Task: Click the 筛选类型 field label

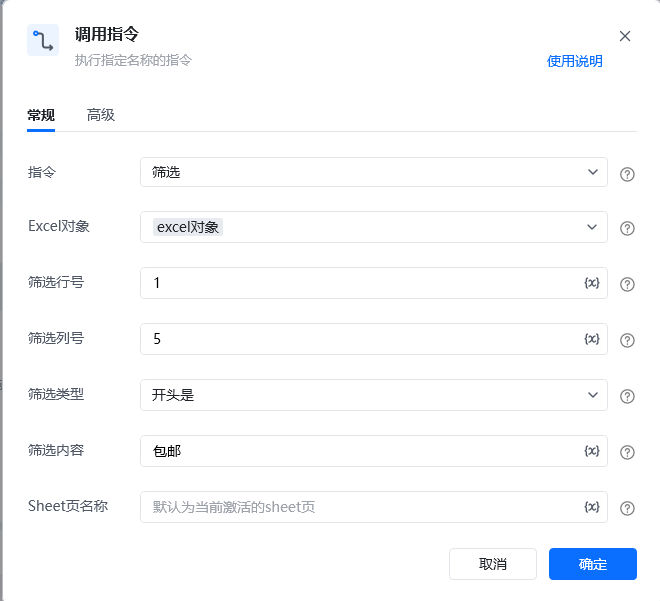Action: 56,394
